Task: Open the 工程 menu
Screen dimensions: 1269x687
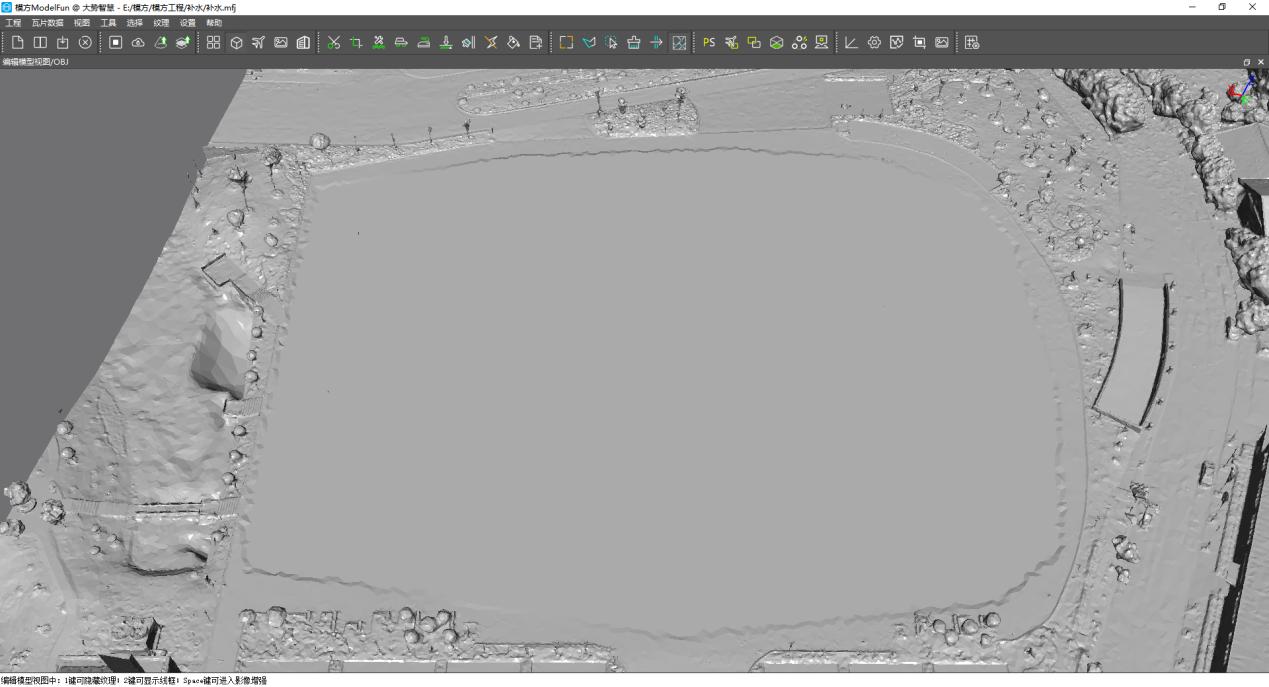Action: click(x=13, y=22)
